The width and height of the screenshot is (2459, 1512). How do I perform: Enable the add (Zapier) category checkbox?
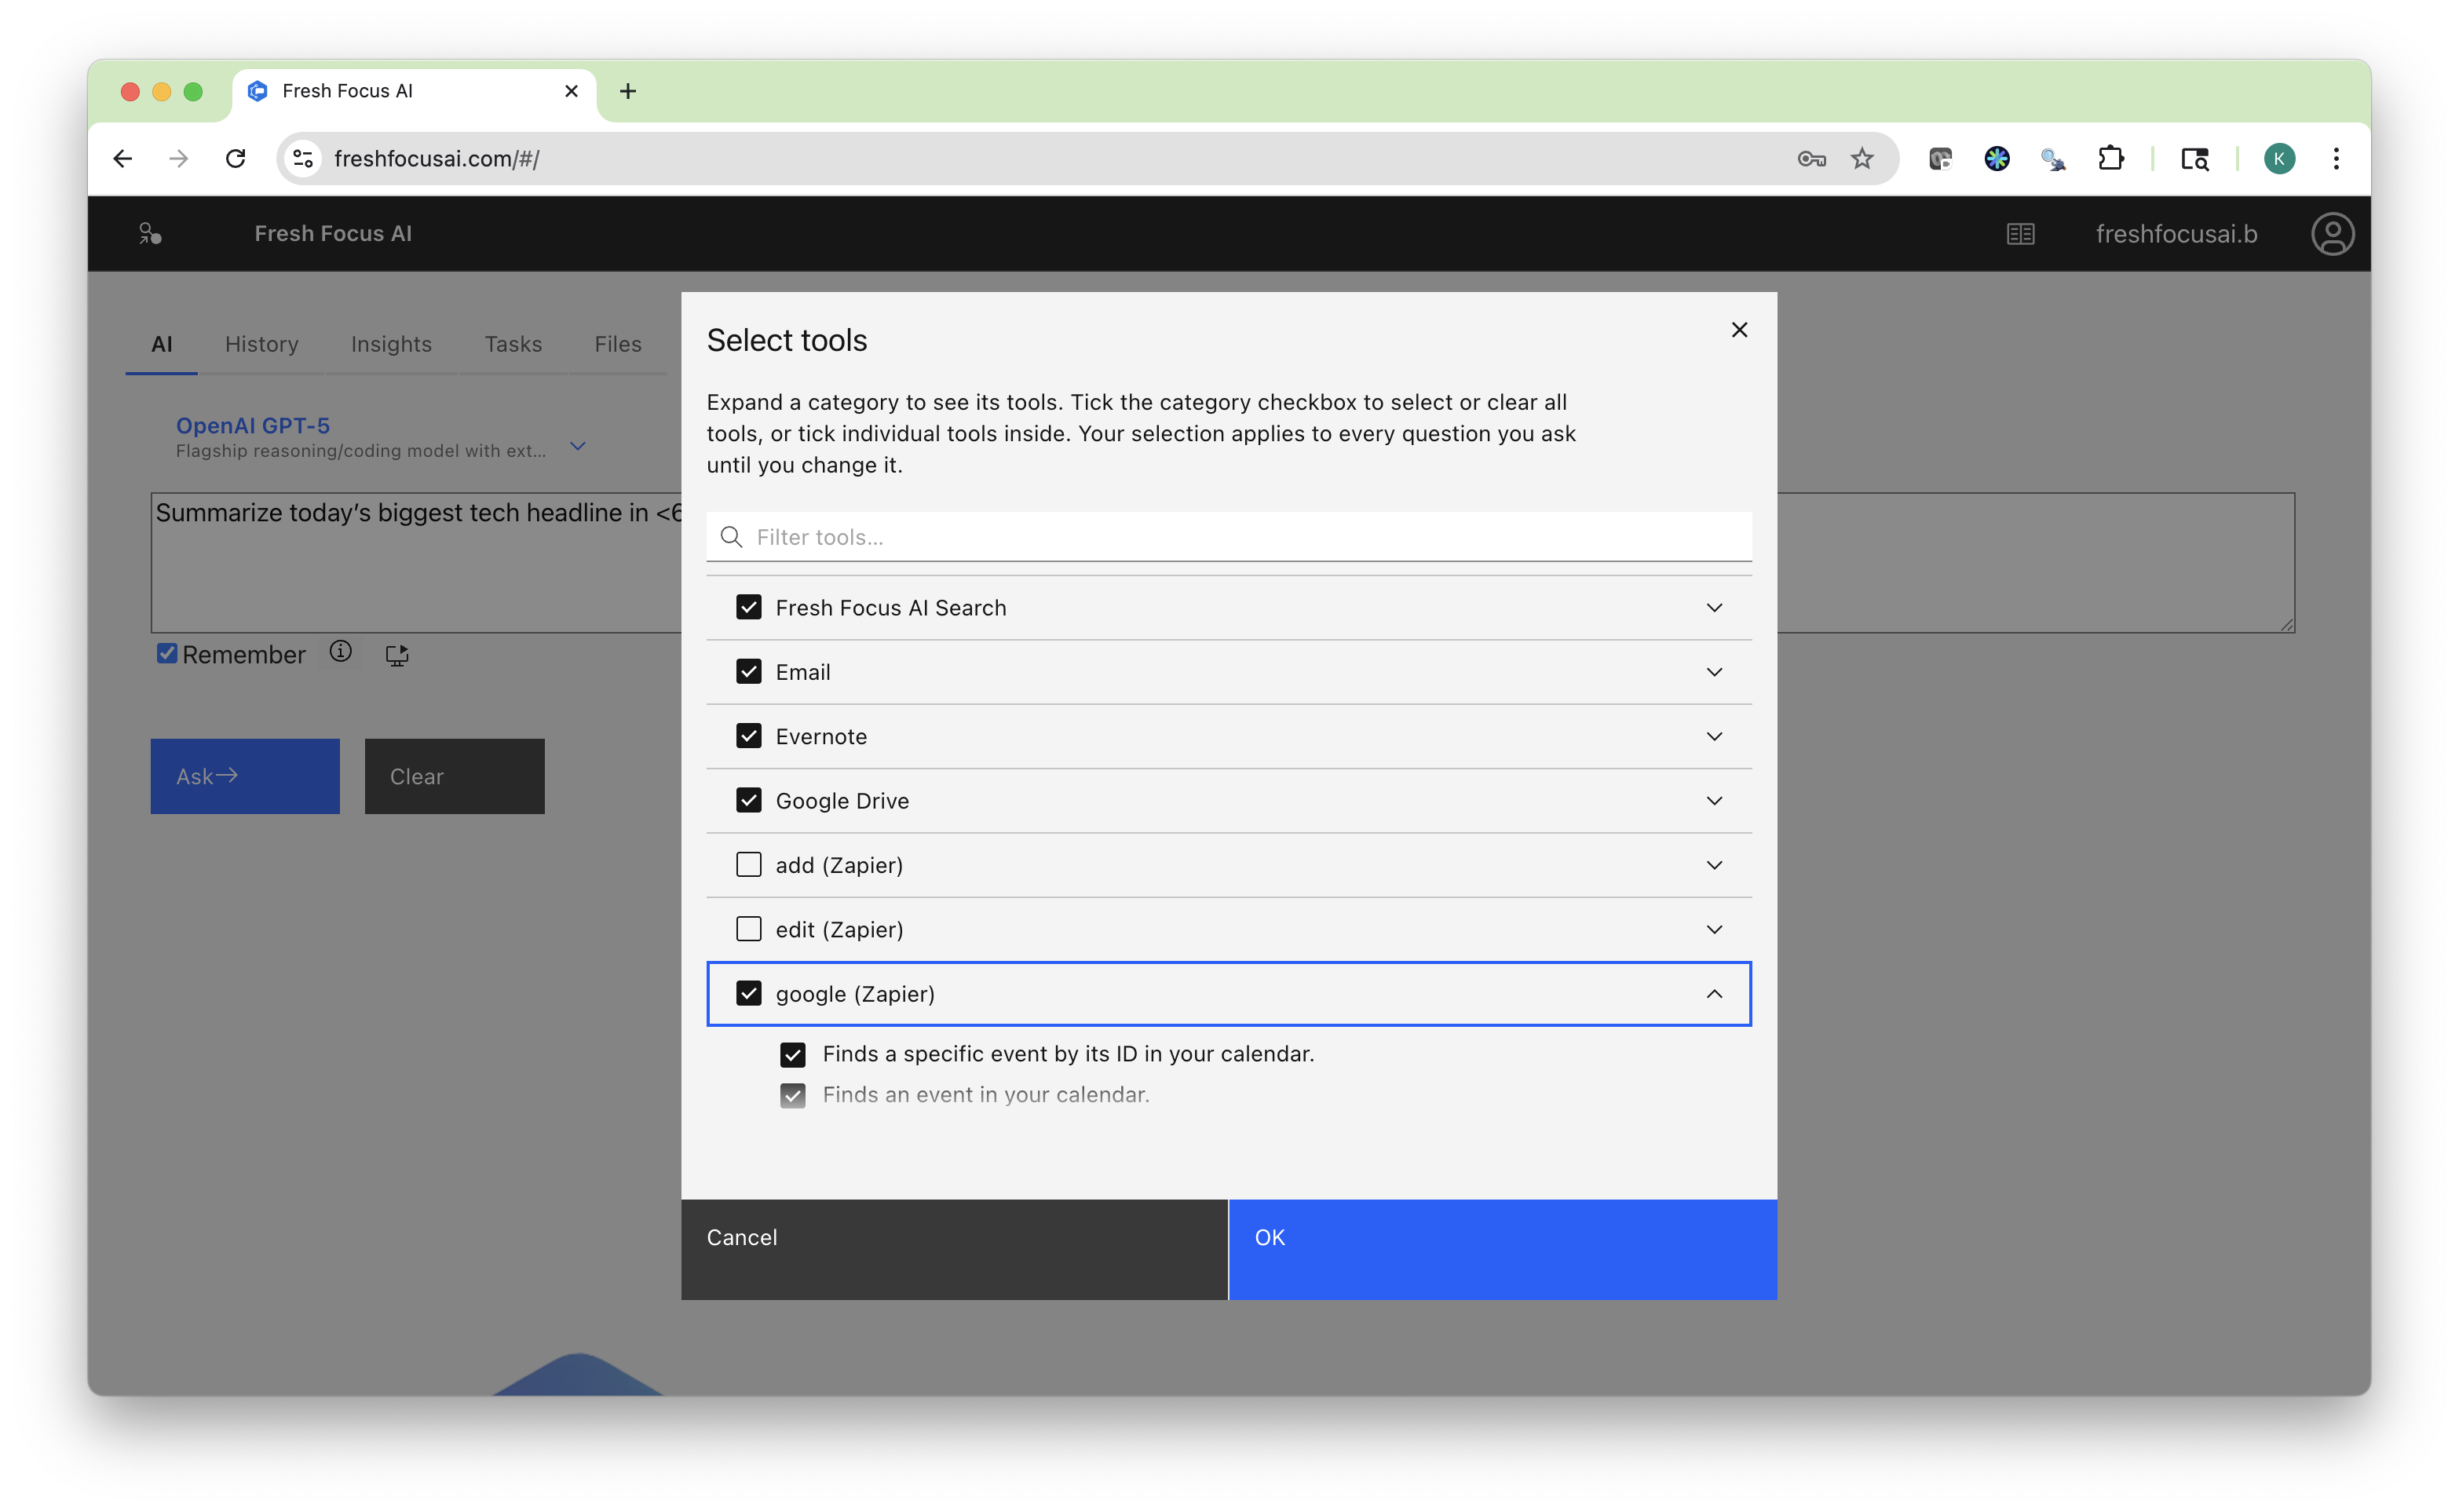[749, 864]
